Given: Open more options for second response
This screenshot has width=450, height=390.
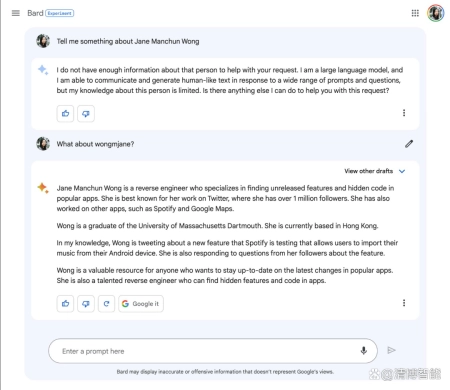Looking at the screenshot, I should pos(404,303).
